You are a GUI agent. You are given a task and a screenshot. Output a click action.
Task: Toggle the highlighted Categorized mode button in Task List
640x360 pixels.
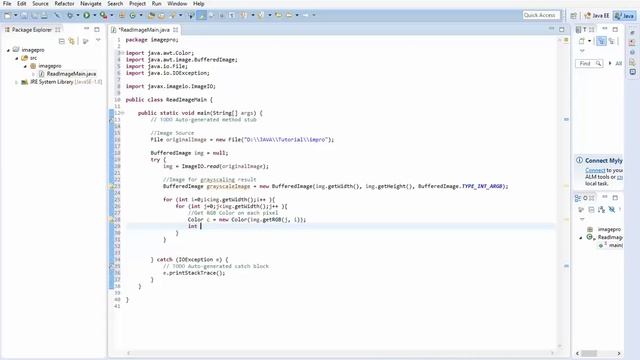[x=601, y=41]
